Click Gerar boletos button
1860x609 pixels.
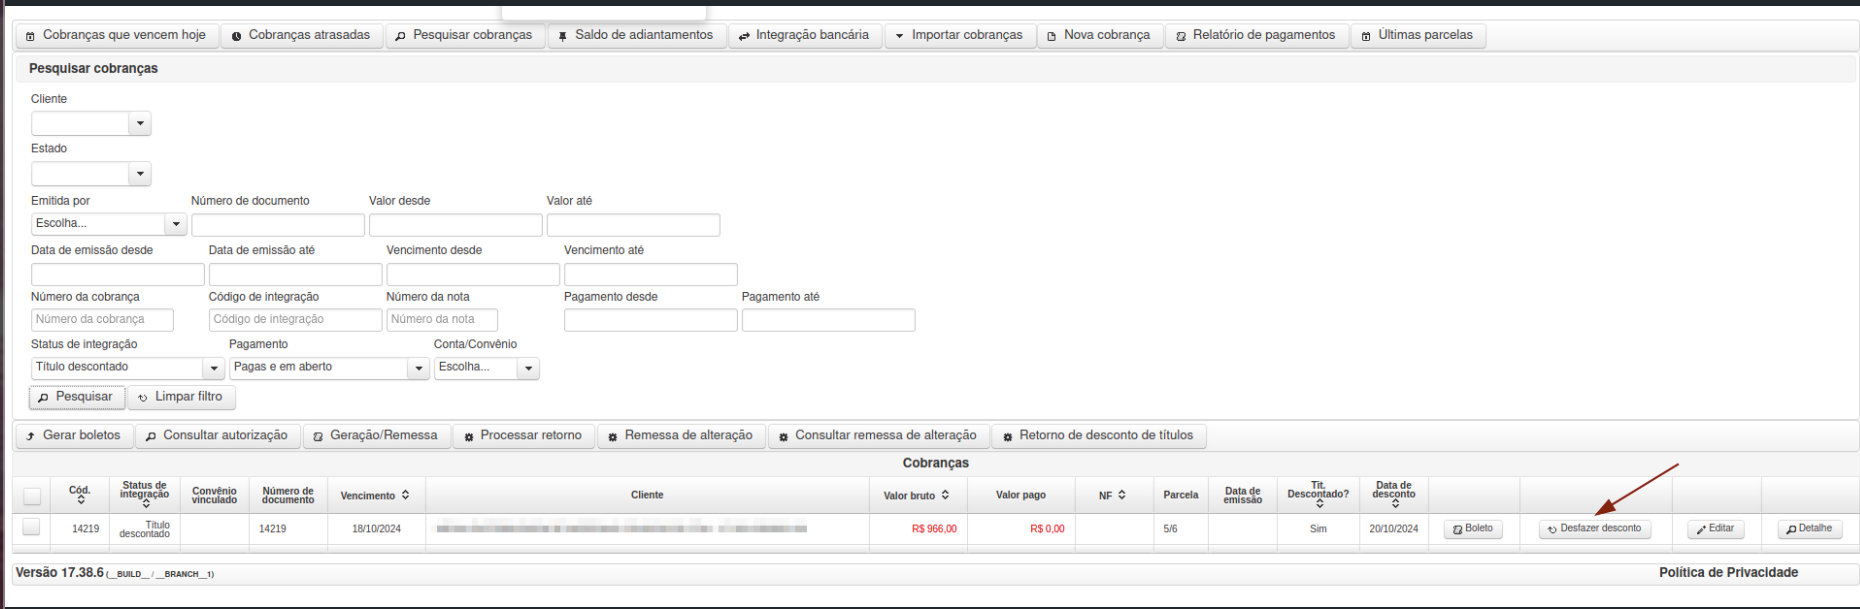pos(74,436)
